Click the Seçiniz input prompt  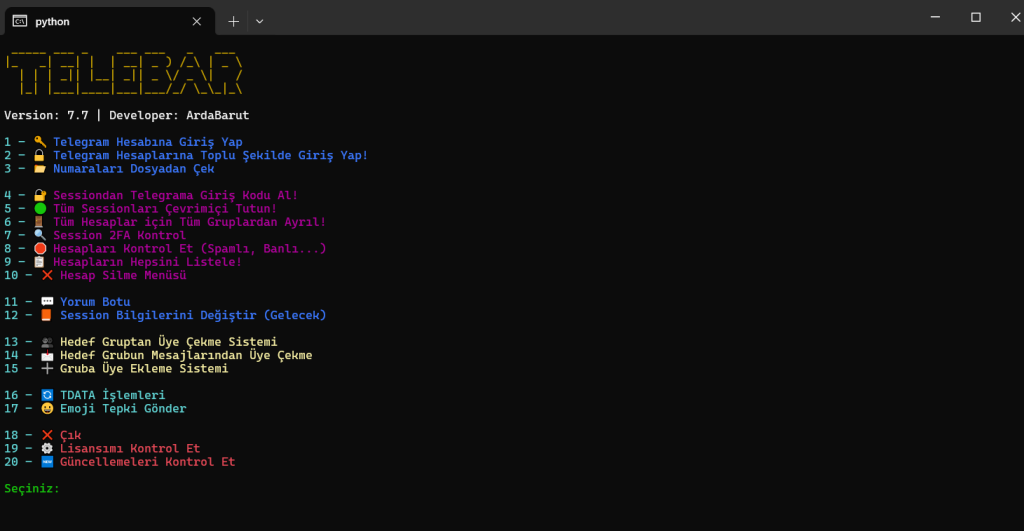32,489
